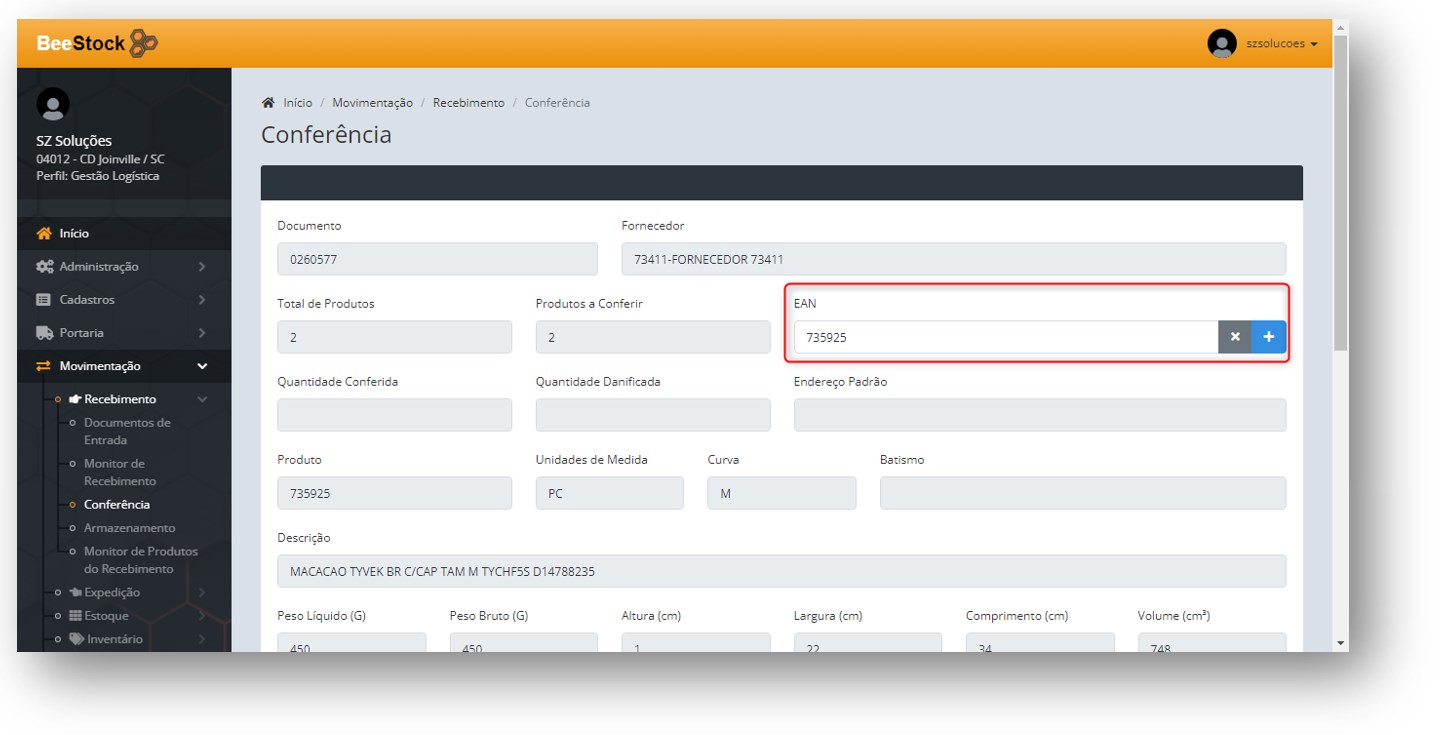Expand the Cadastros submenu

87,300
